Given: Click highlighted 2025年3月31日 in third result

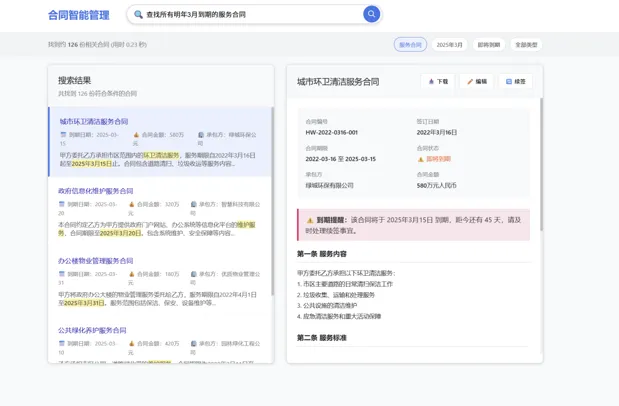Looking at the screenshot, I should (x=84, y=303).
